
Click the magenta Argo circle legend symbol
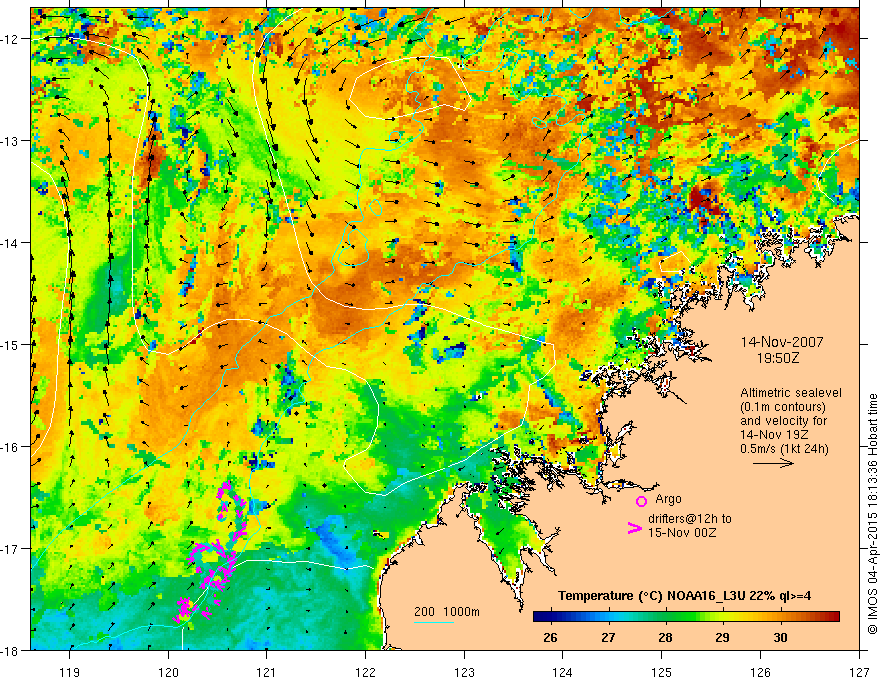click(x=641, y=501)
